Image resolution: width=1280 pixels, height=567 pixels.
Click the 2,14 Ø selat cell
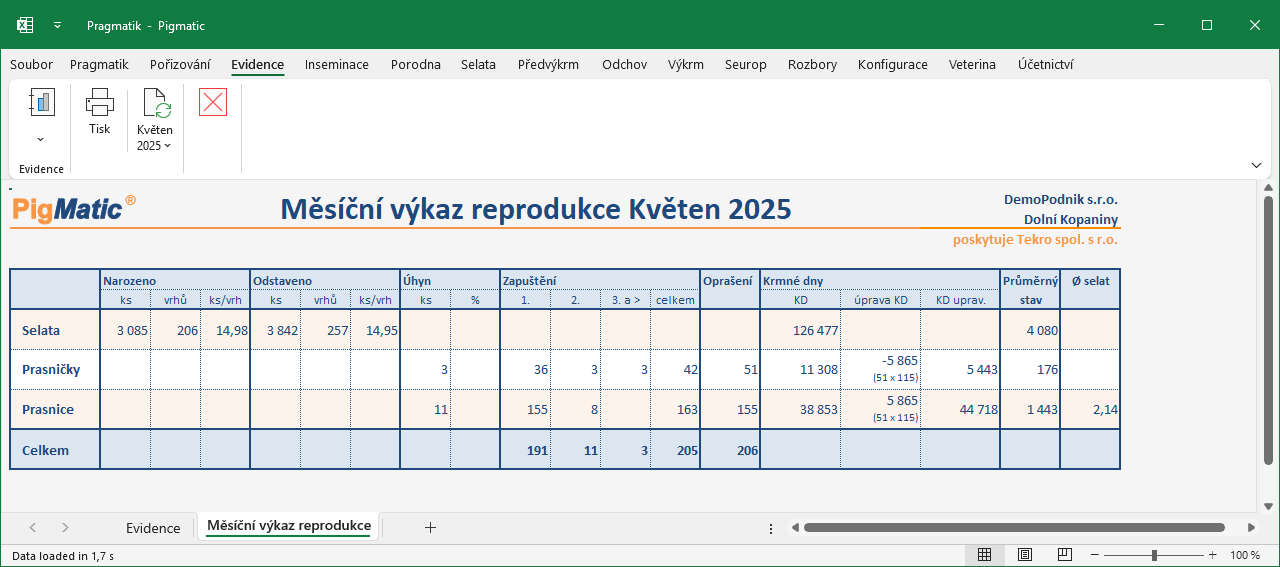(1091, 410)
